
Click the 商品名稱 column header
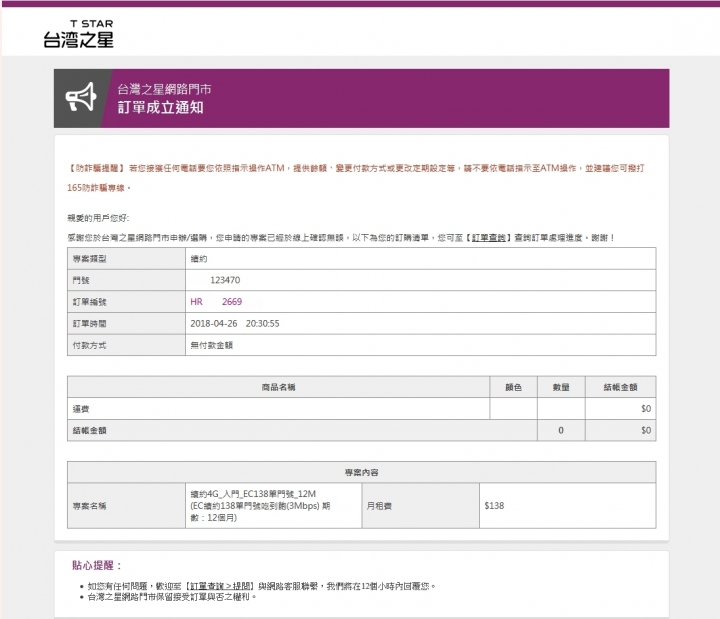click(x=278, y=387)
